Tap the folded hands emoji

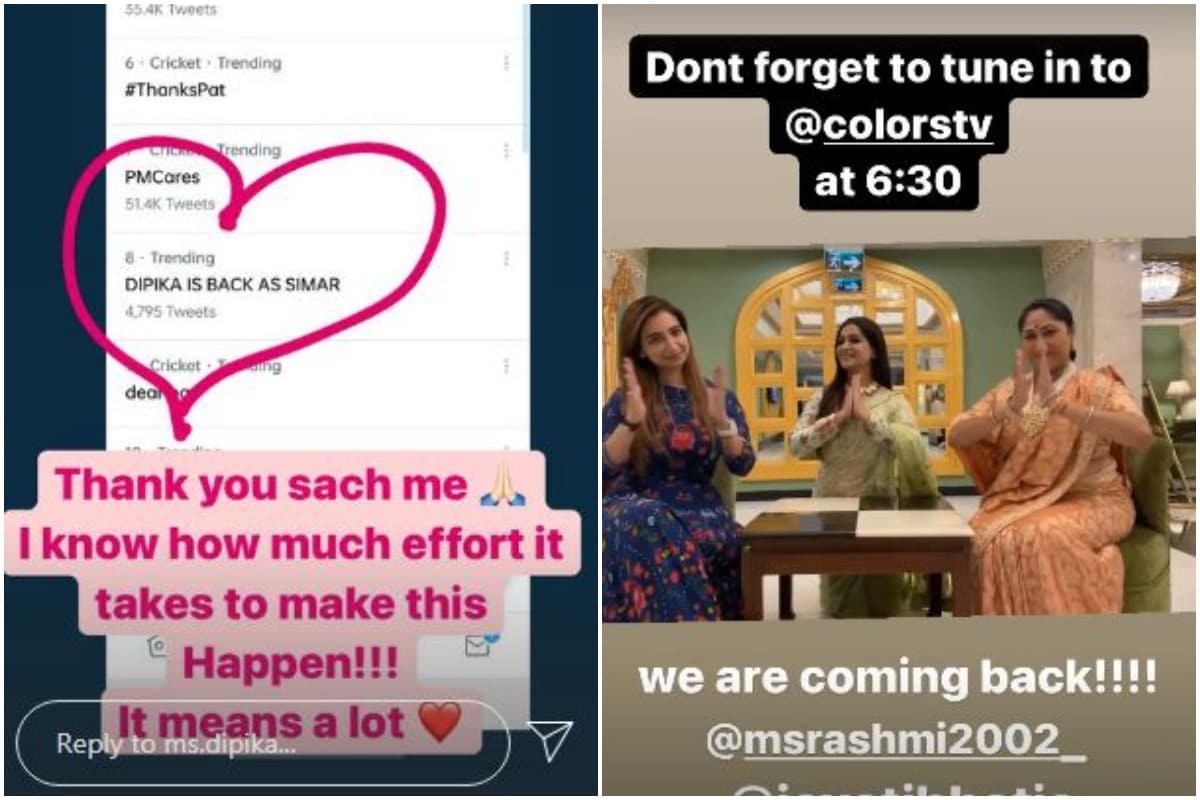coord(503,485)
